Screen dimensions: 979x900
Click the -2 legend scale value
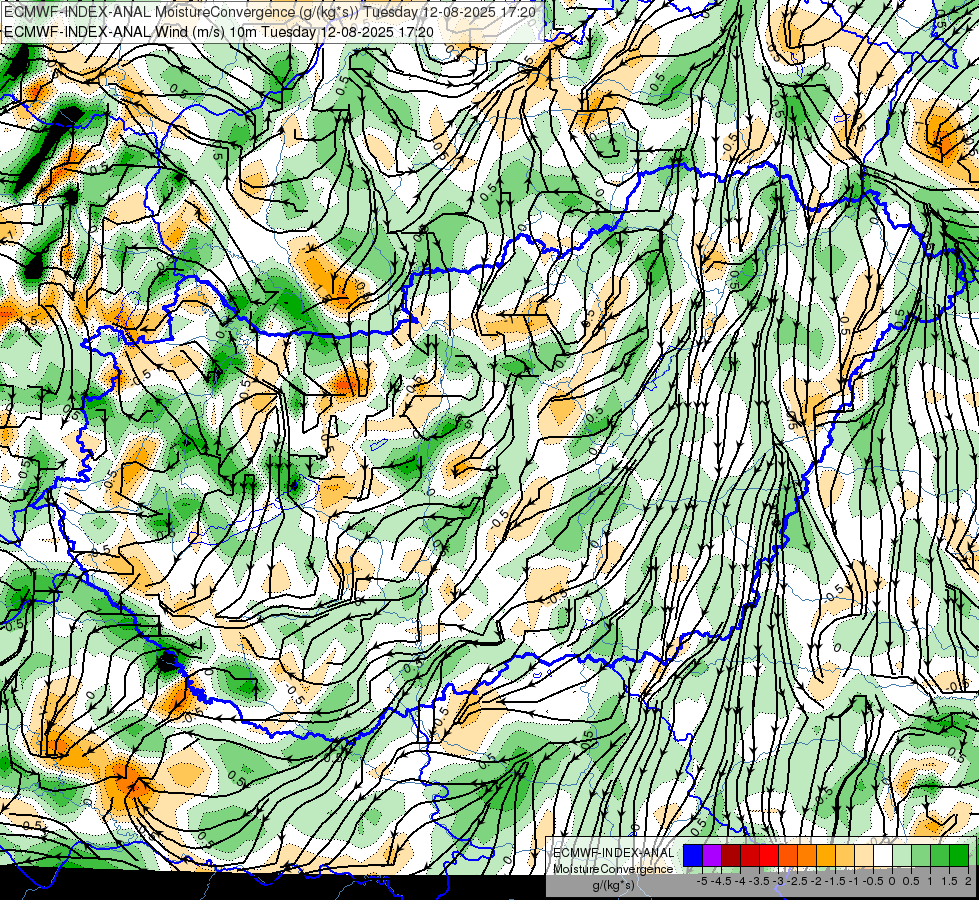816,881
